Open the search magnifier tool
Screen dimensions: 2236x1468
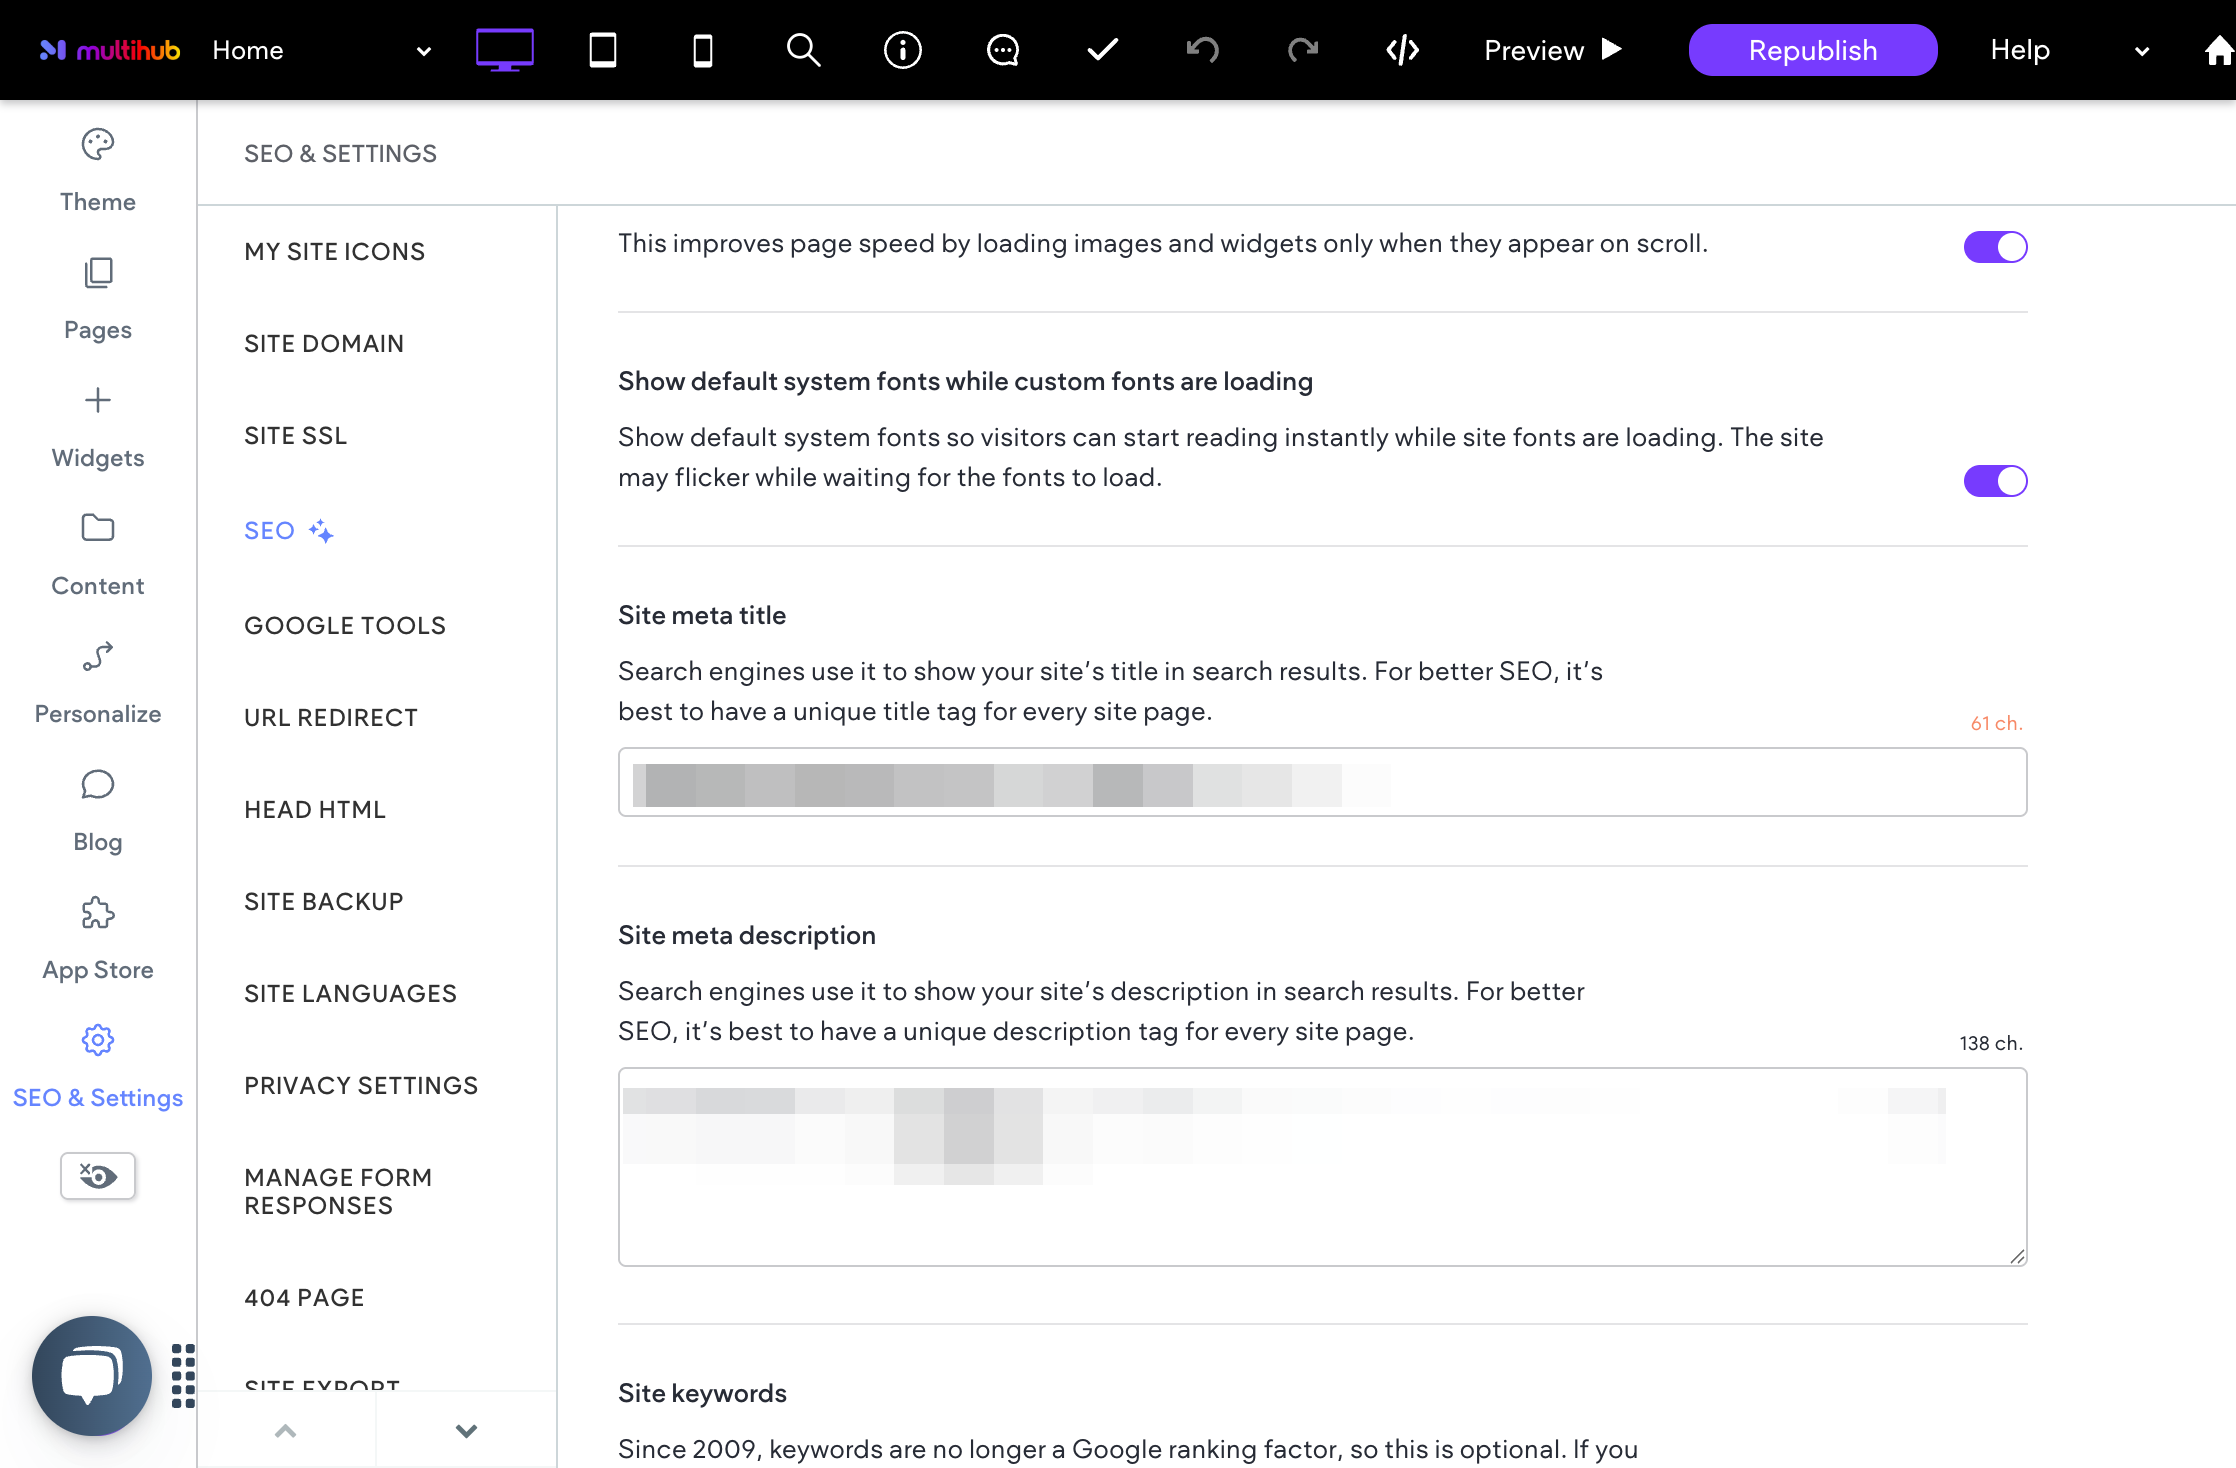[x=803, y=50]
